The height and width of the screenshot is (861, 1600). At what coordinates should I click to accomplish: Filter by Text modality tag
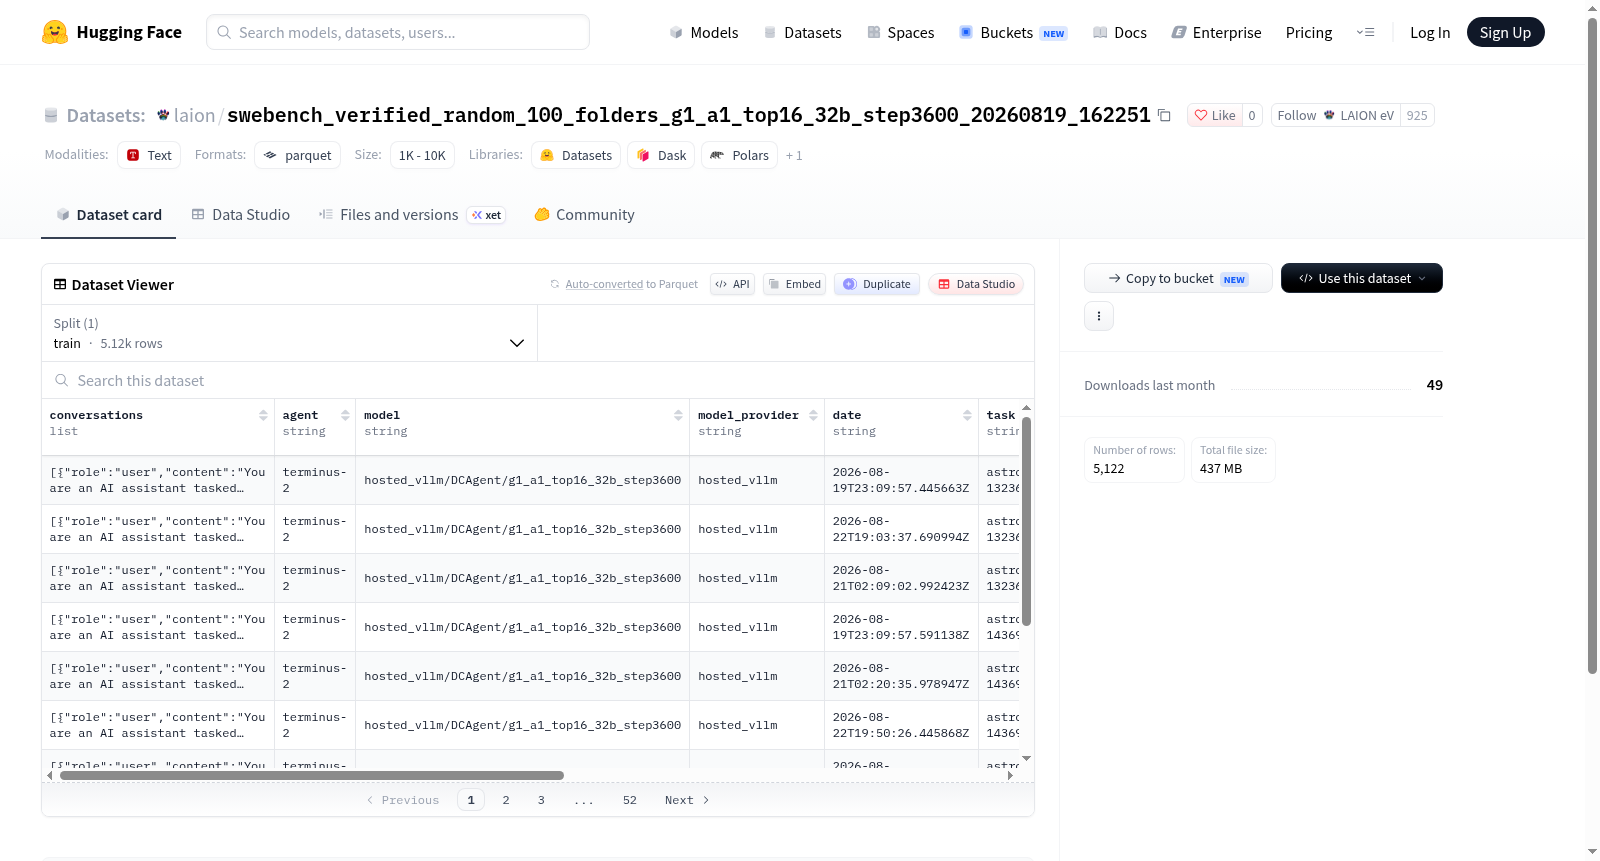click(149, 155)
